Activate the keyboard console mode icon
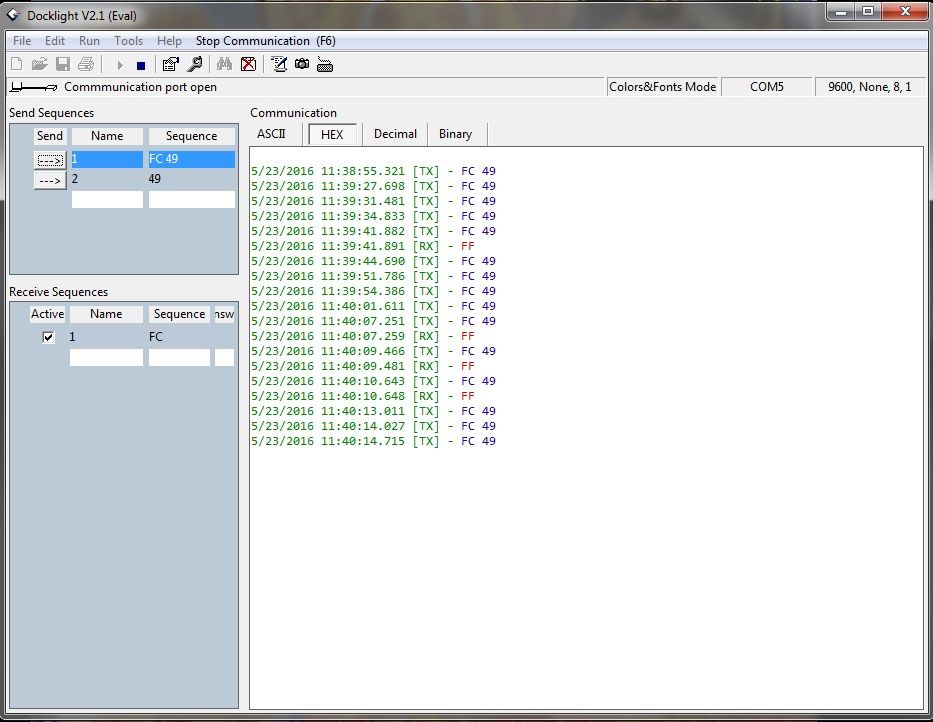This screenshot has width=933, height=722. [x=325, y=64]
